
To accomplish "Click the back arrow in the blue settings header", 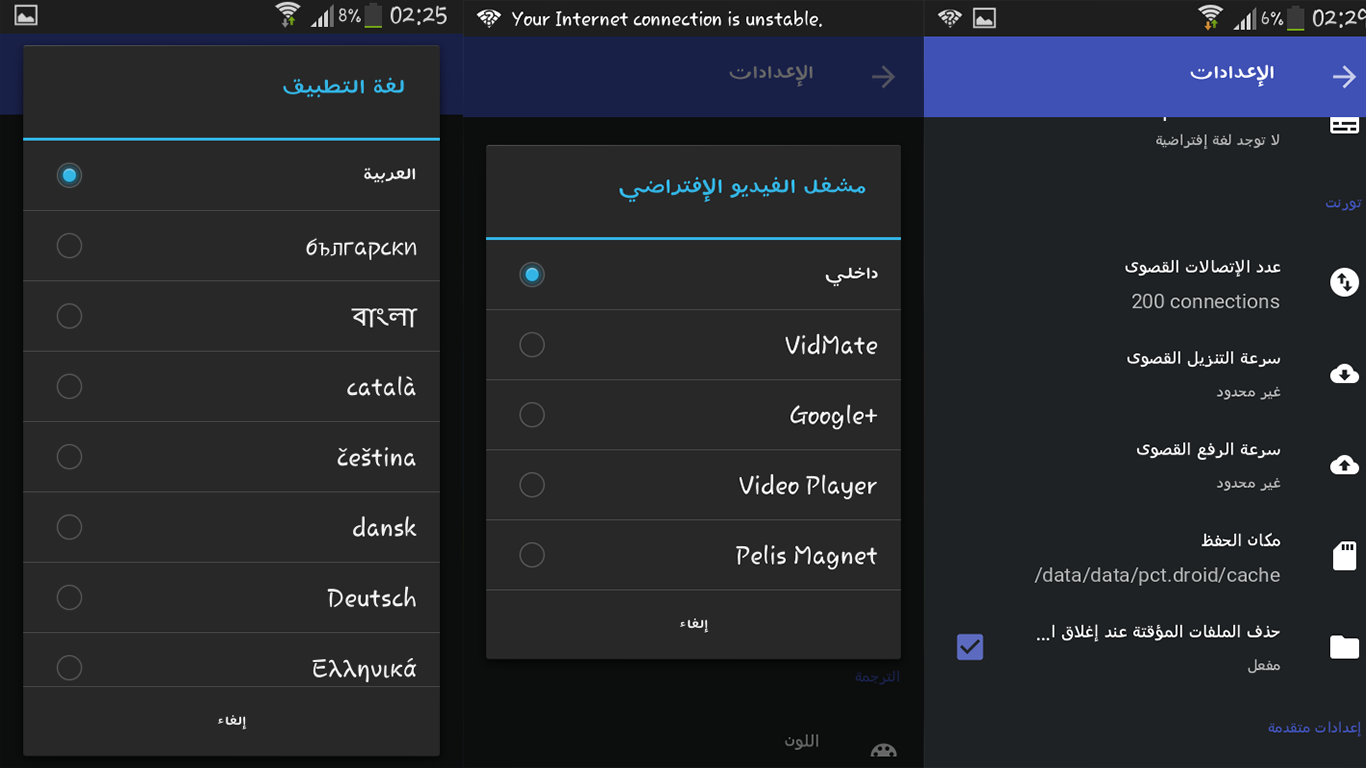I will [x=1343, y=76].
